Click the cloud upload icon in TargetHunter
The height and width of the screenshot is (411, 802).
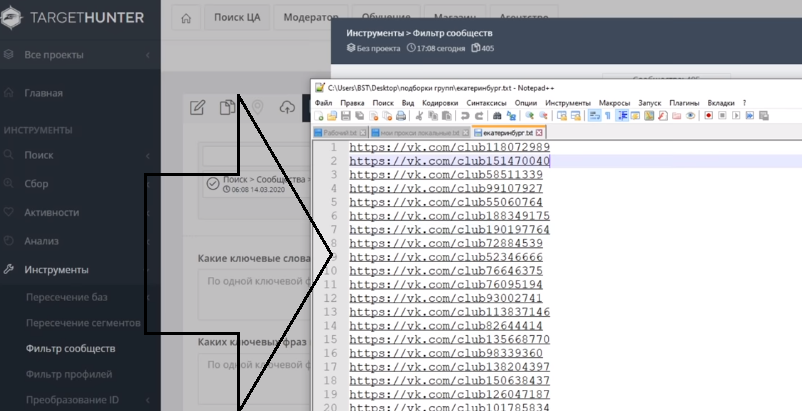[x=287, y=108]
